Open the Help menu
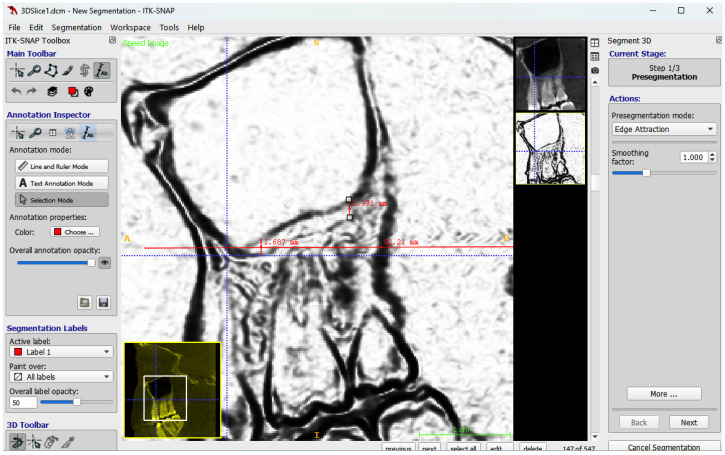Screen dimensions: 725x455 point(196,28)
